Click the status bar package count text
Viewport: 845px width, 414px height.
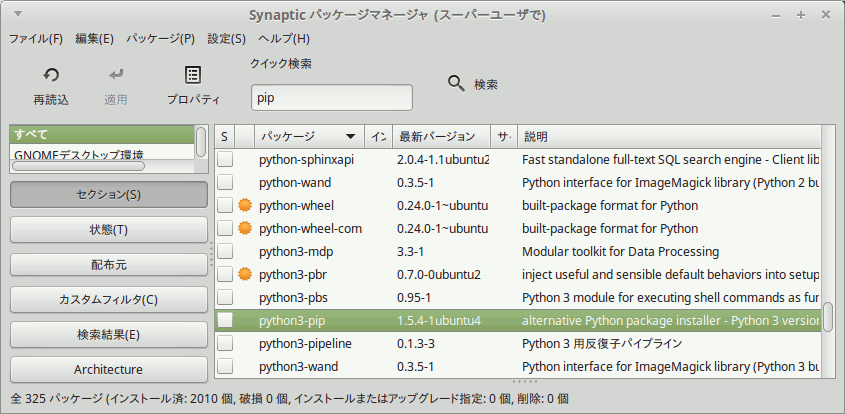289,399
